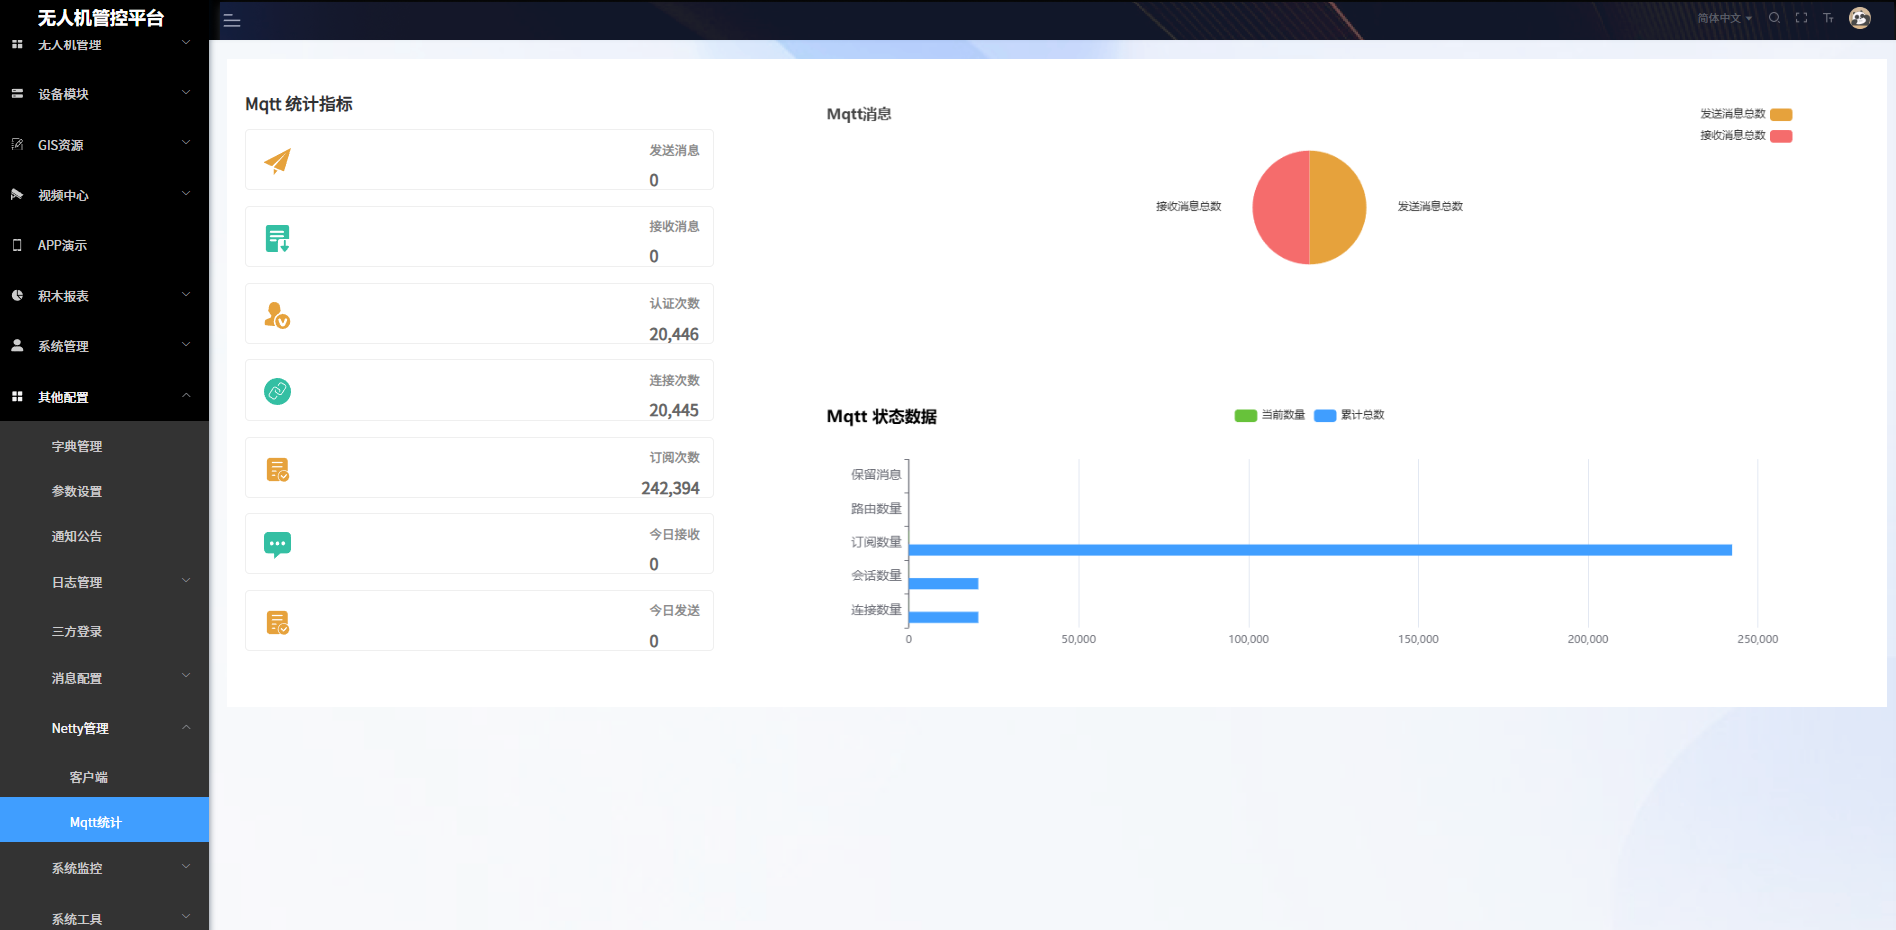Open the panda user avatar menu

(x=1860, y=18)
